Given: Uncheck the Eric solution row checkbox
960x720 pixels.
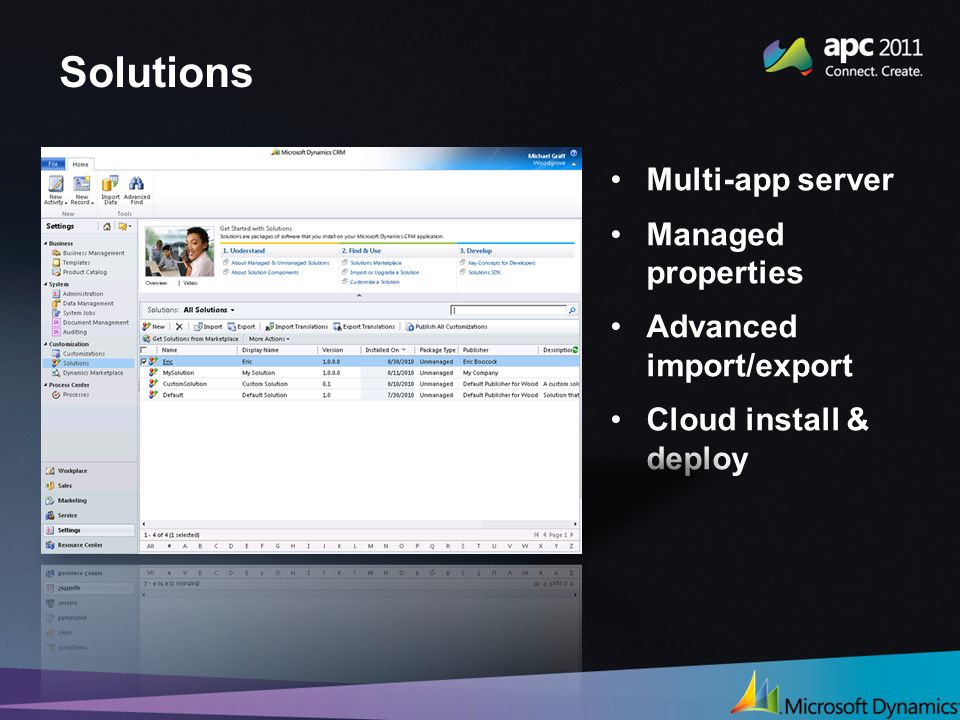Looking at the screenshot, I should pyautogui.click(x=144, y=362).
